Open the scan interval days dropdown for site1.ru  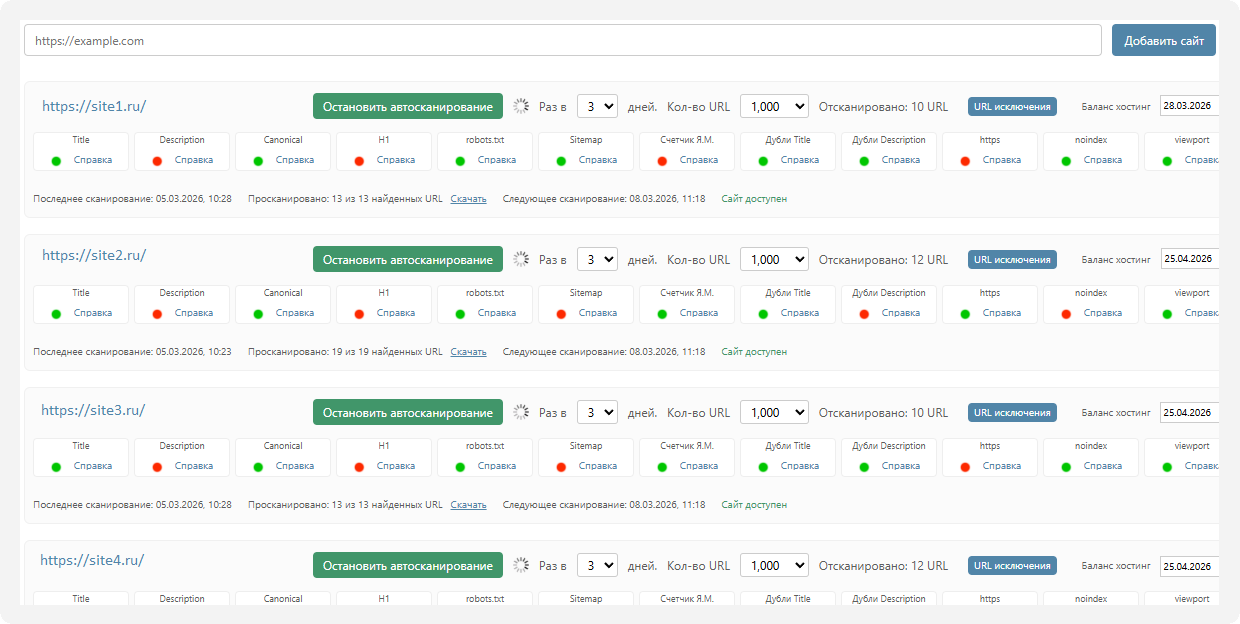pyautogui.click(x=597, y=106)
